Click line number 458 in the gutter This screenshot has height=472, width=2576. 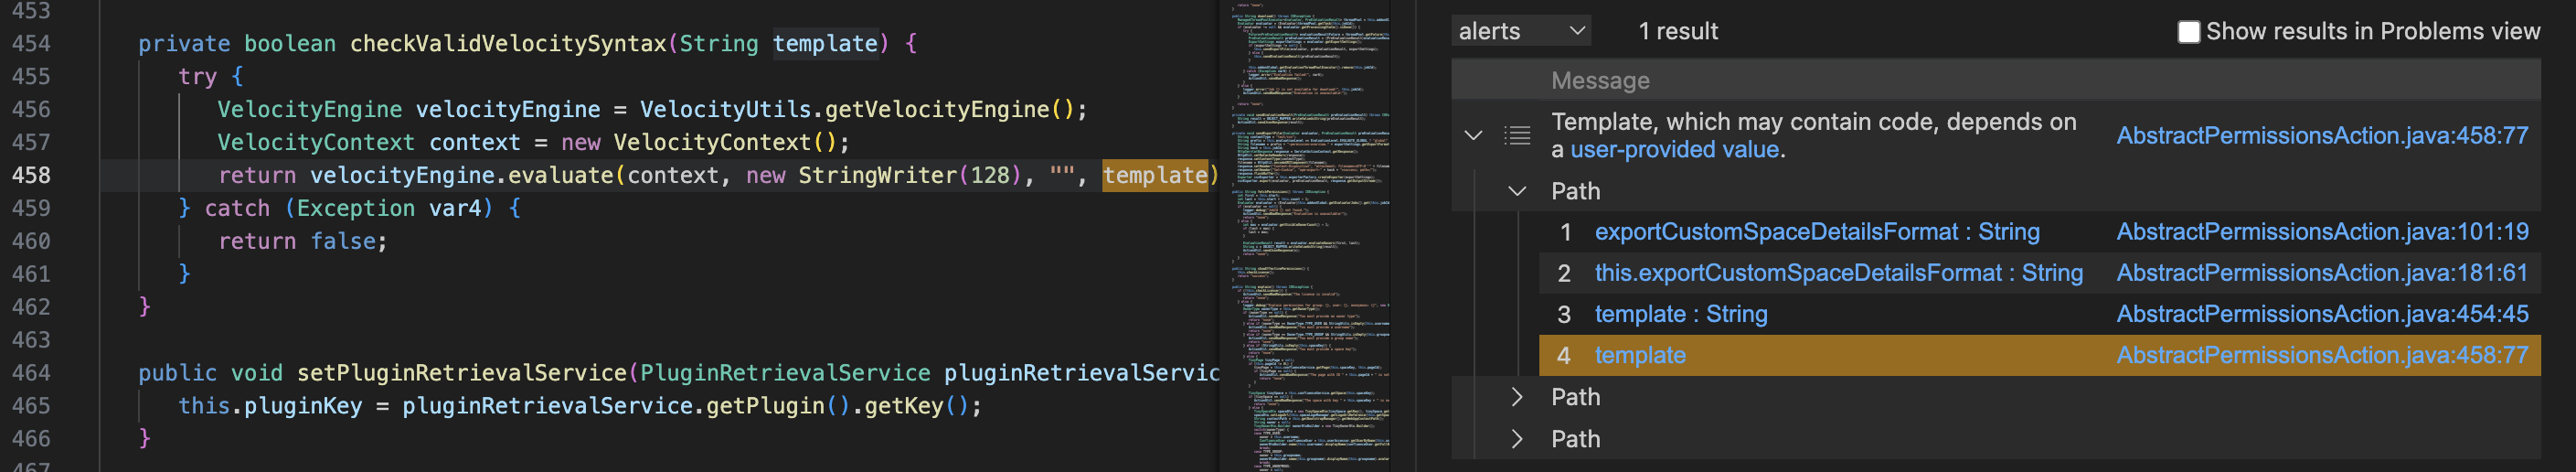(31, 175)
